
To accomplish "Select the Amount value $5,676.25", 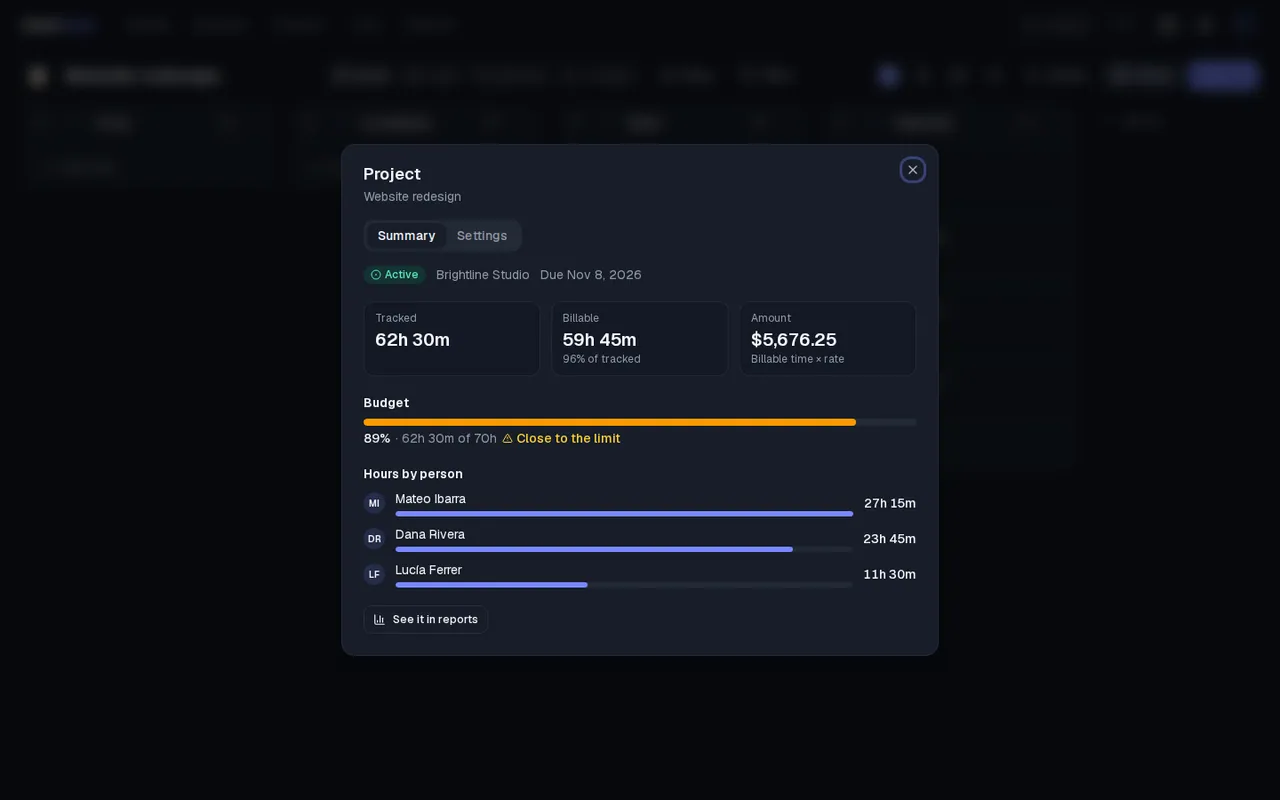I will pos(794,340).
